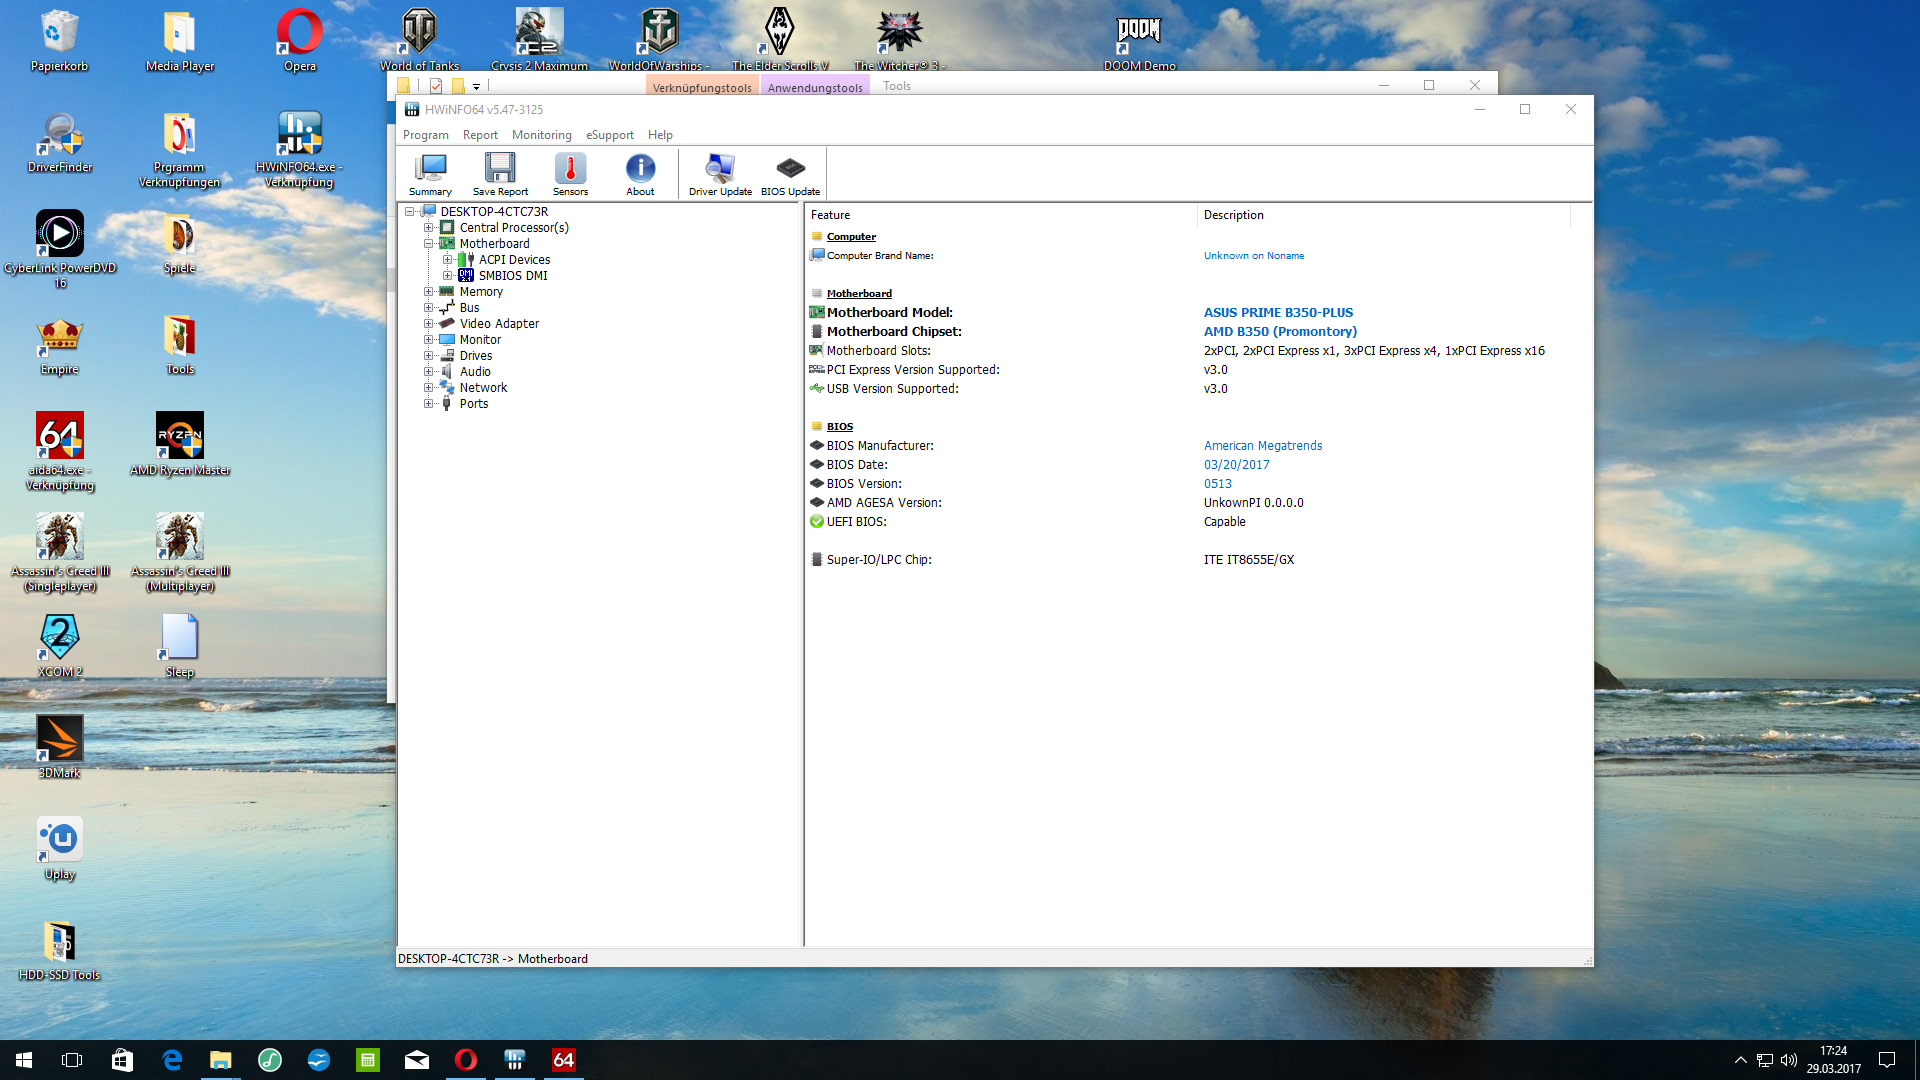Expand the Video Adapter tree node
The height and width of the screenshot is (1080, 1920).
tap(428, 324)
